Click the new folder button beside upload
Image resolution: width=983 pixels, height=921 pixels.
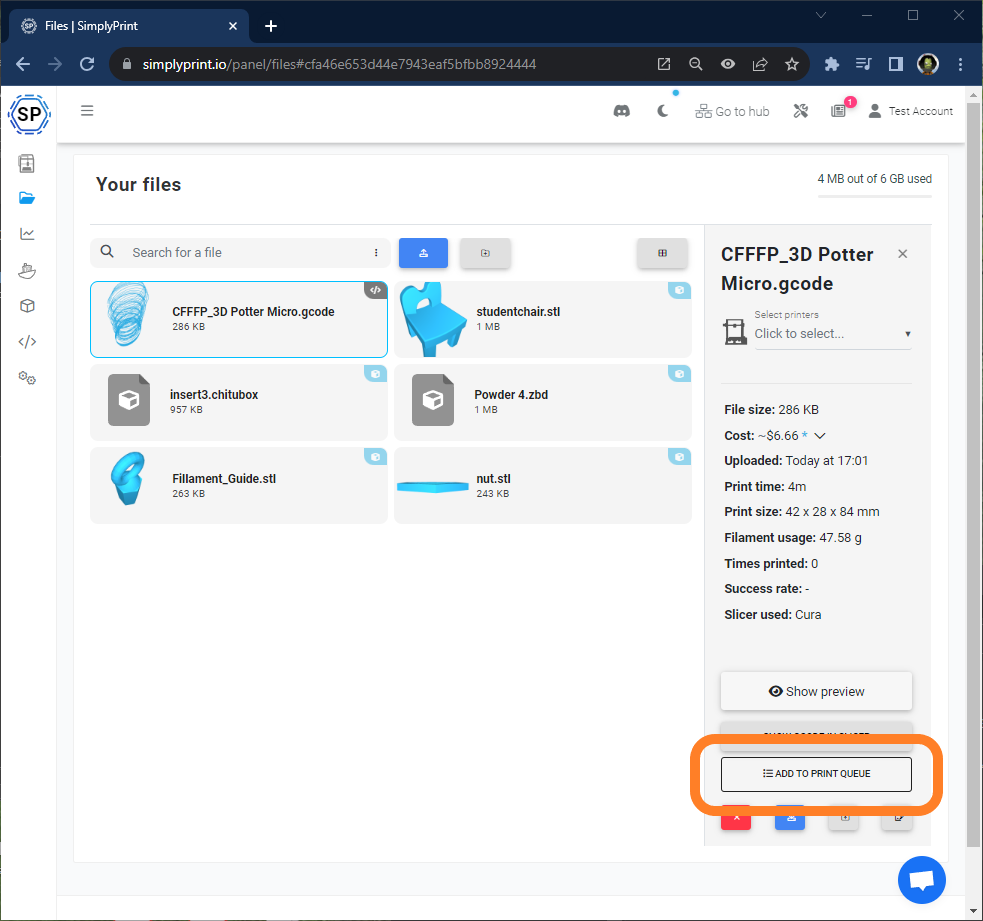(x=485, y=253)
